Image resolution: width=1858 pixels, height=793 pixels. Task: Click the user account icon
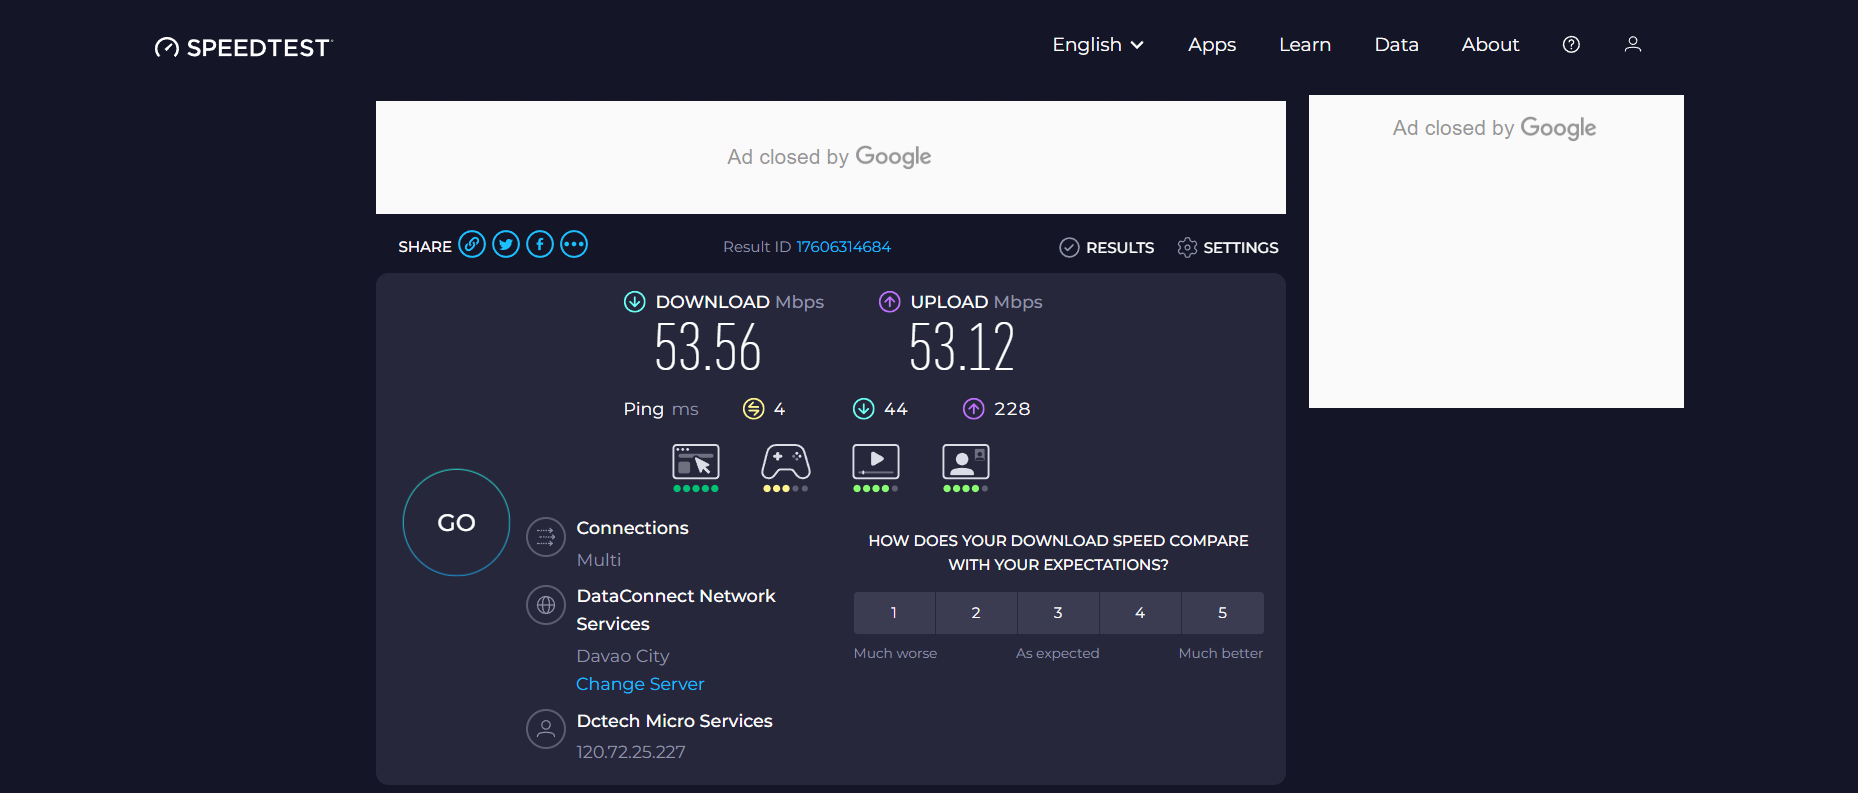(x=1633, y=44)
